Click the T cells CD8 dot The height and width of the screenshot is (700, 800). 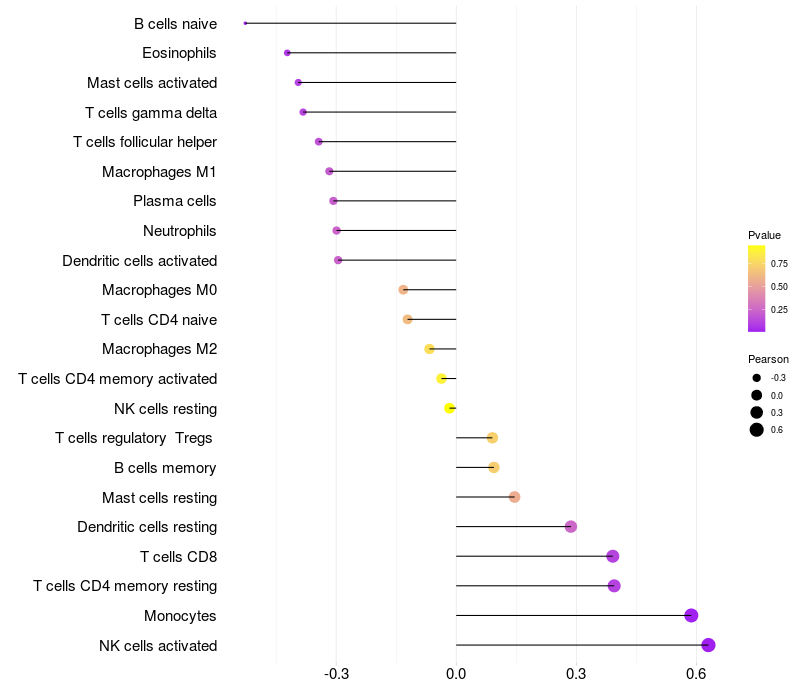(x=613, y=556)
